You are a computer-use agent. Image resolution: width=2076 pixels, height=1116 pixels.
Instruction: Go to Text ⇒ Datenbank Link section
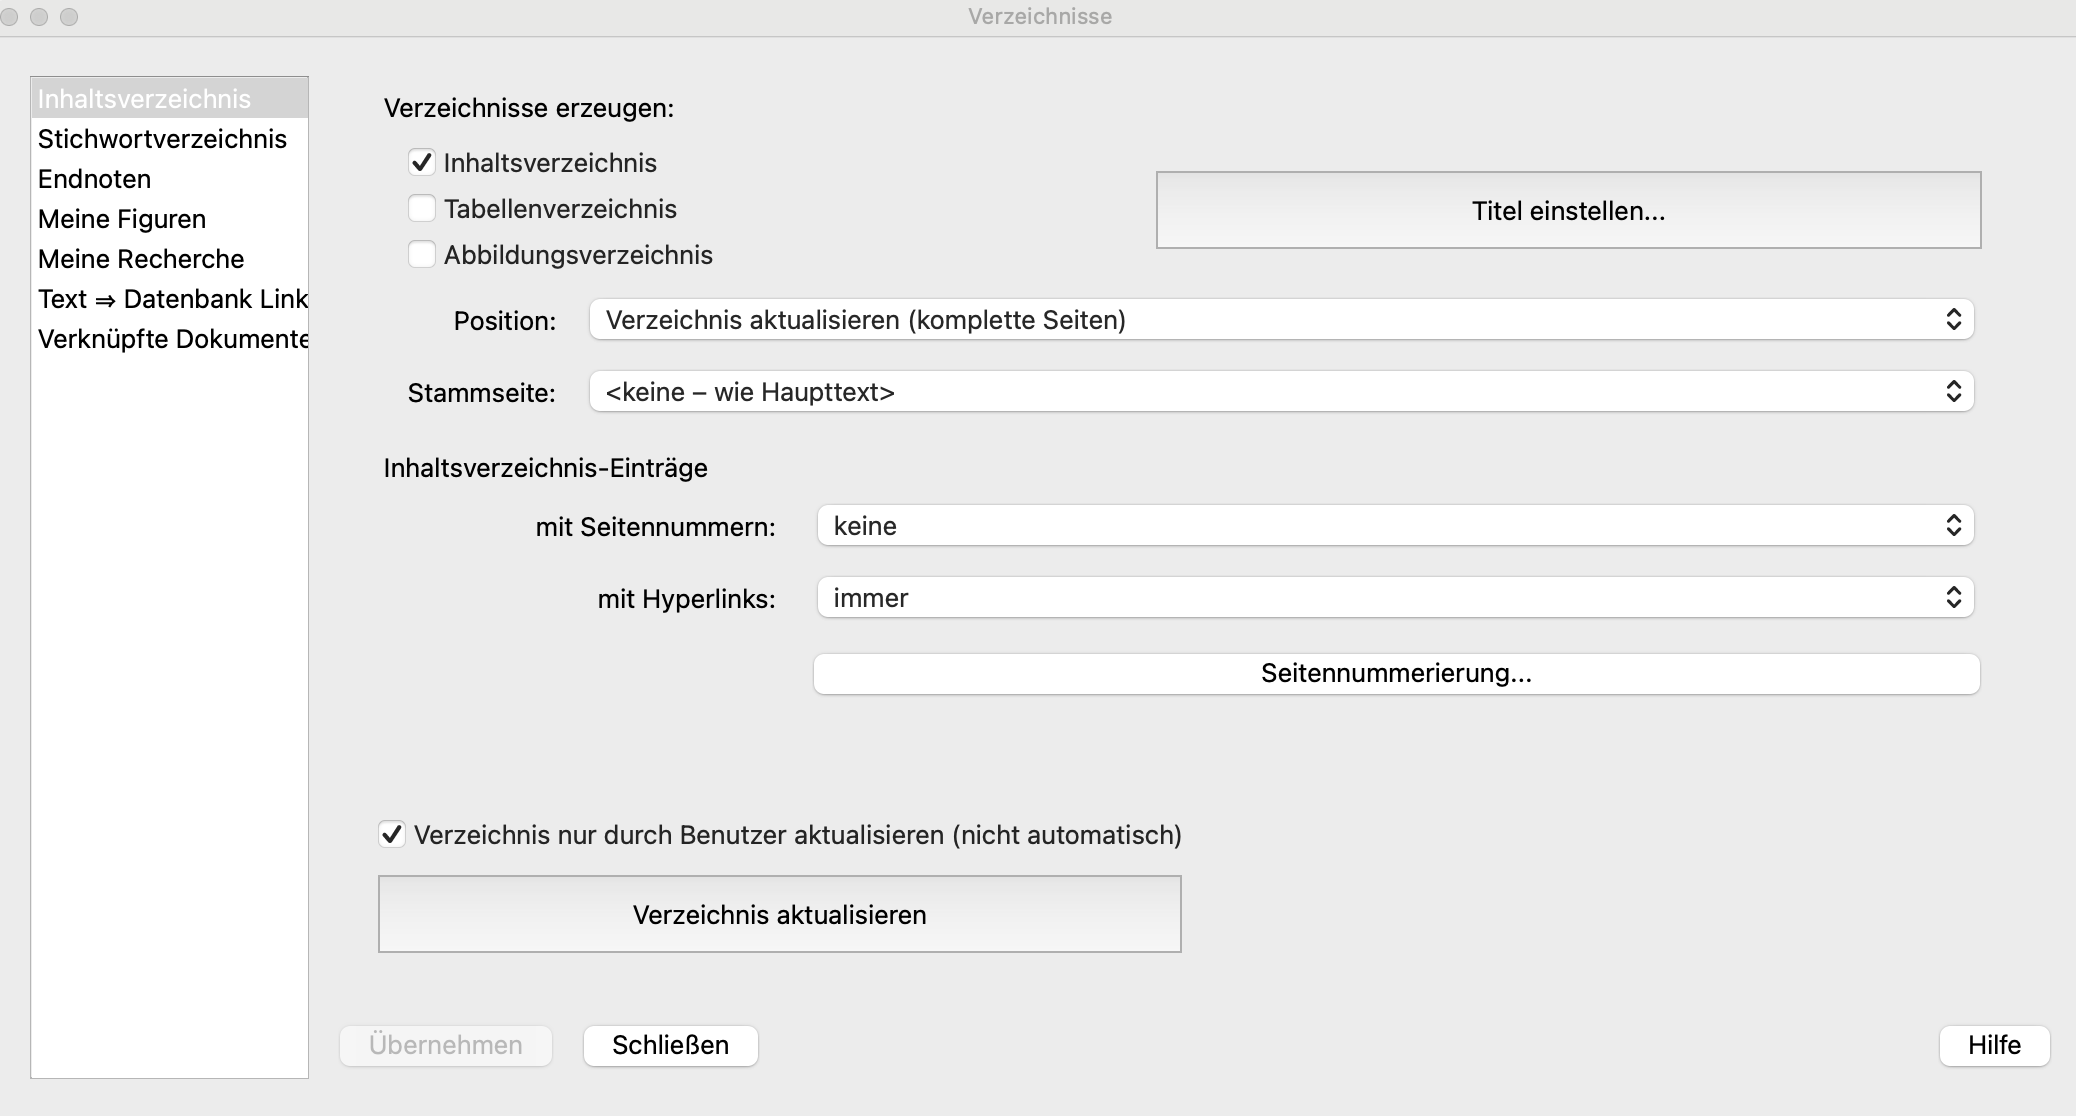172,299
